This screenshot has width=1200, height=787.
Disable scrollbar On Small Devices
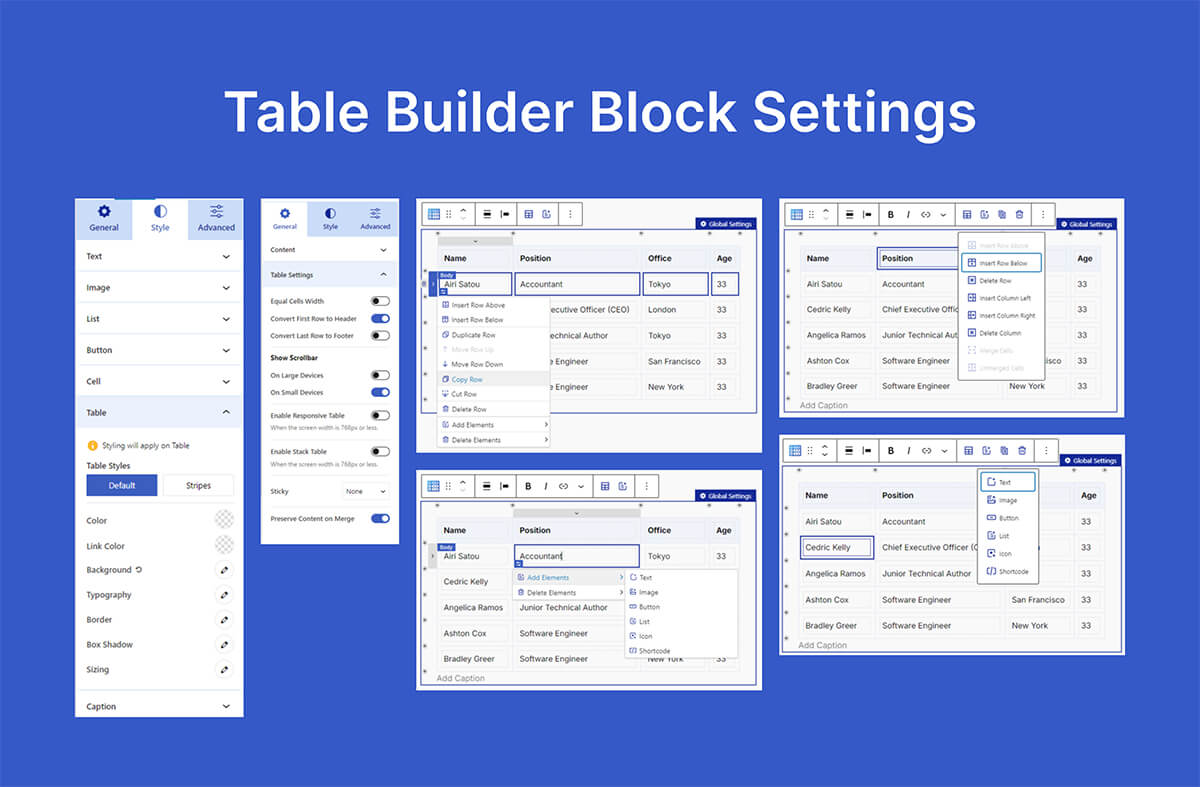380,392
